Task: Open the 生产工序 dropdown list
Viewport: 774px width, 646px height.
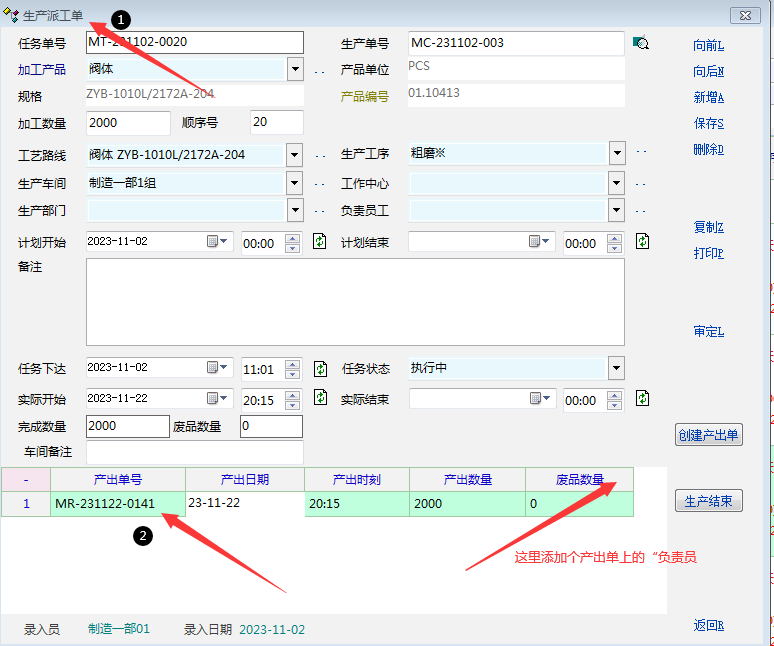Action: [x=617, y=154]
